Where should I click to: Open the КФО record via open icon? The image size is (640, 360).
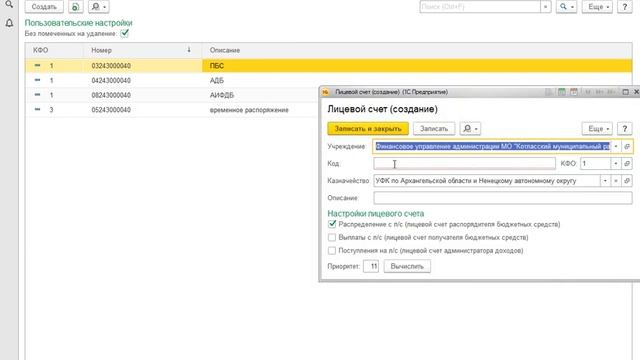pos(627,164)
